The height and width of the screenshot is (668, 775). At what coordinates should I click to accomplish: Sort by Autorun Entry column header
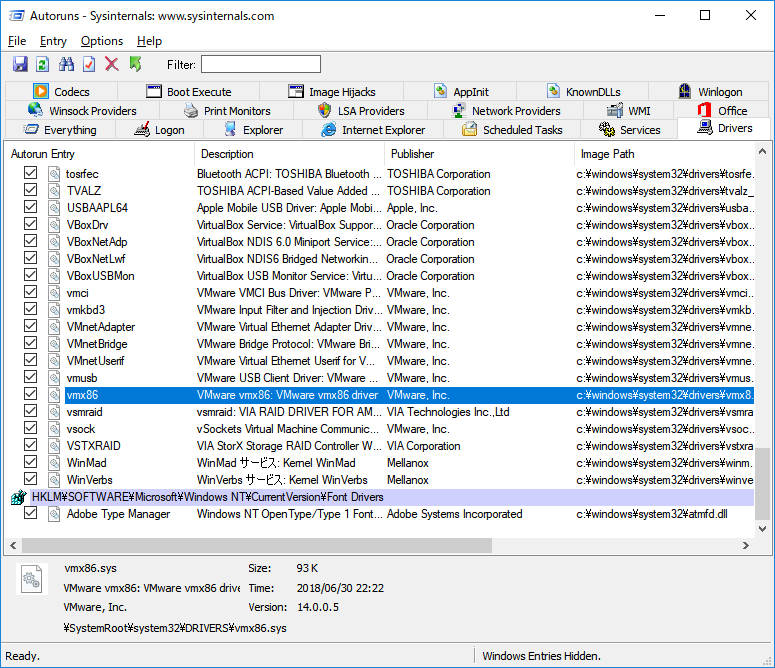[100, 154]
